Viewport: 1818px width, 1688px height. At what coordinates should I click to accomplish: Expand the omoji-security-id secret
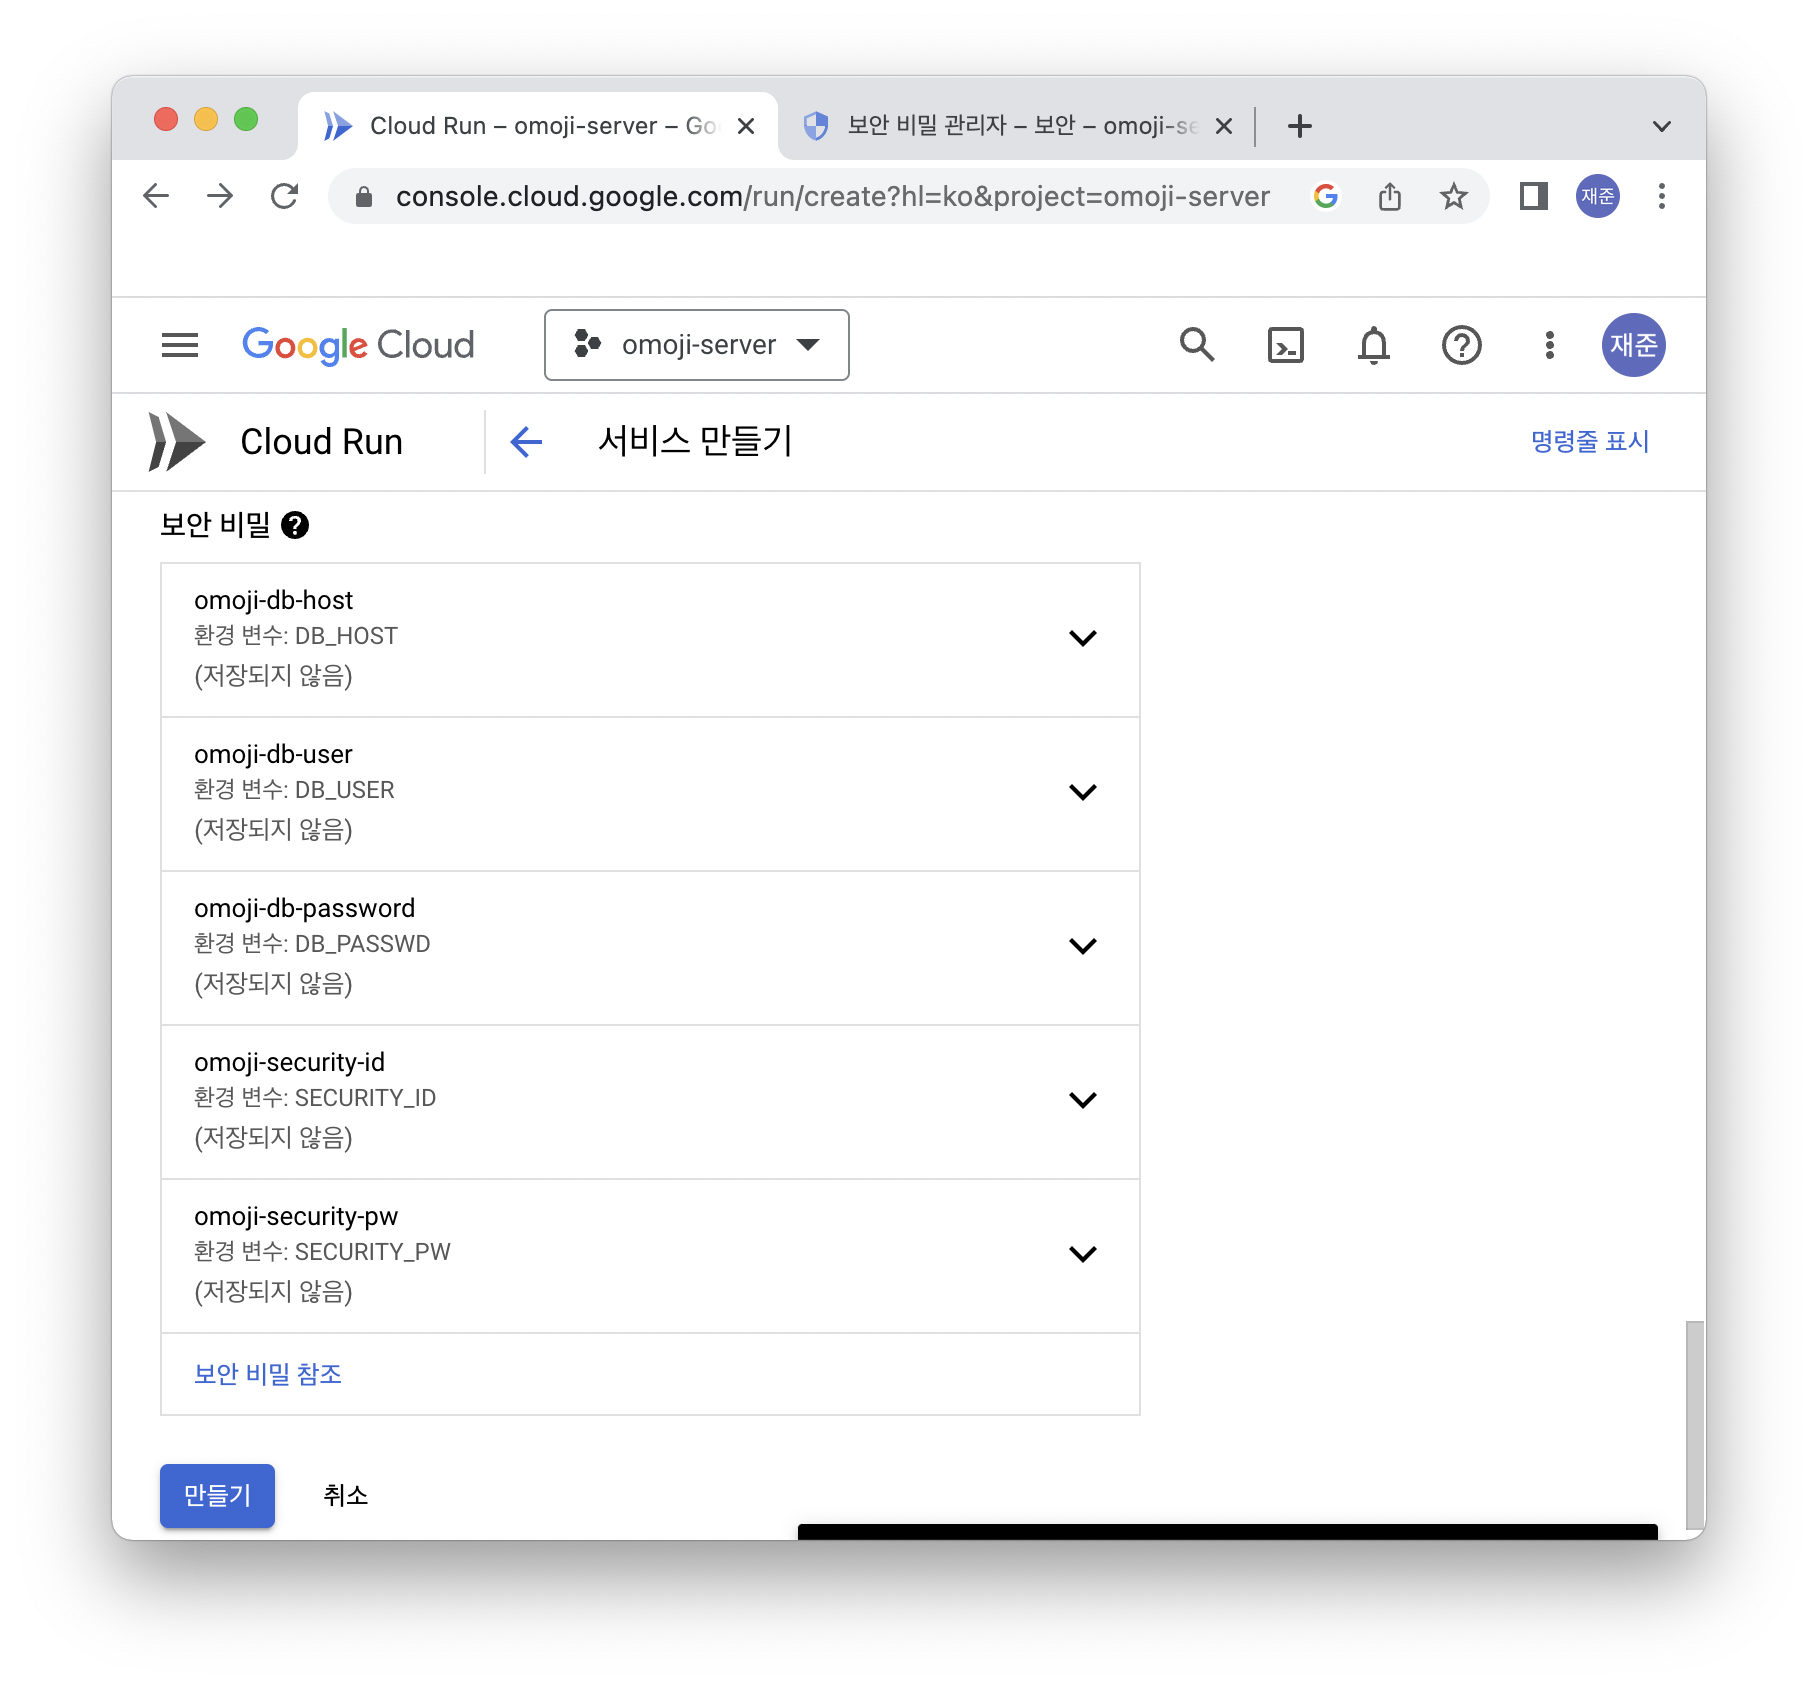tap(1083, 1100)
